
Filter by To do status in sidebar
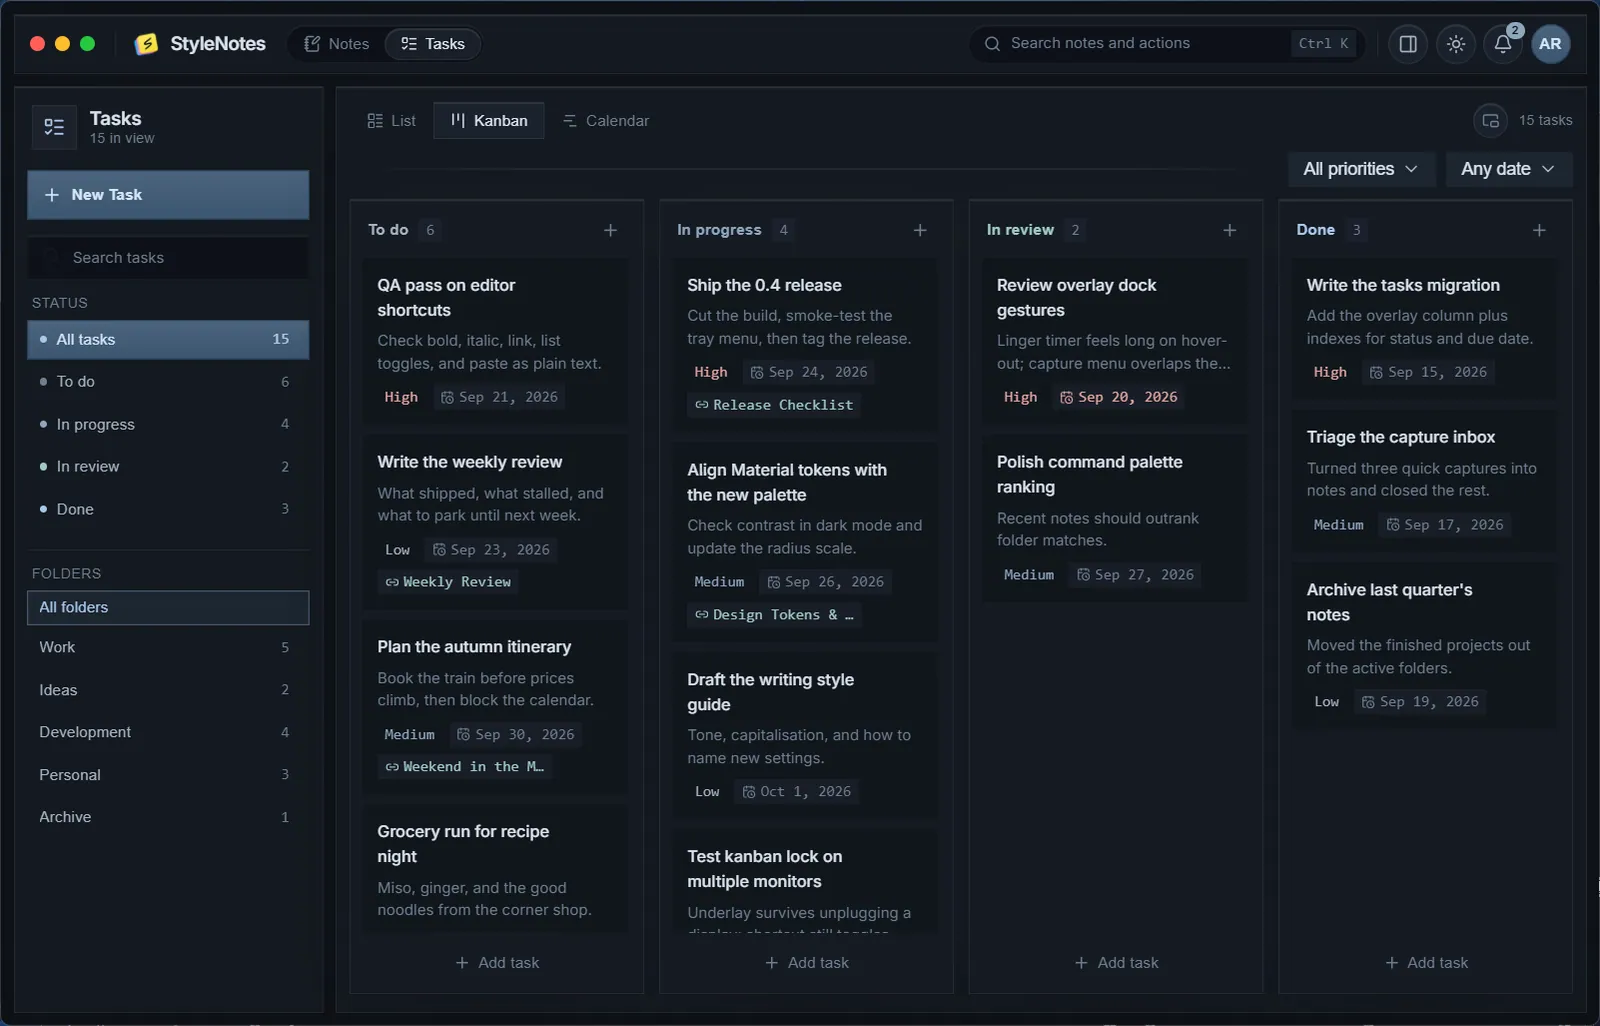(168, 382)
